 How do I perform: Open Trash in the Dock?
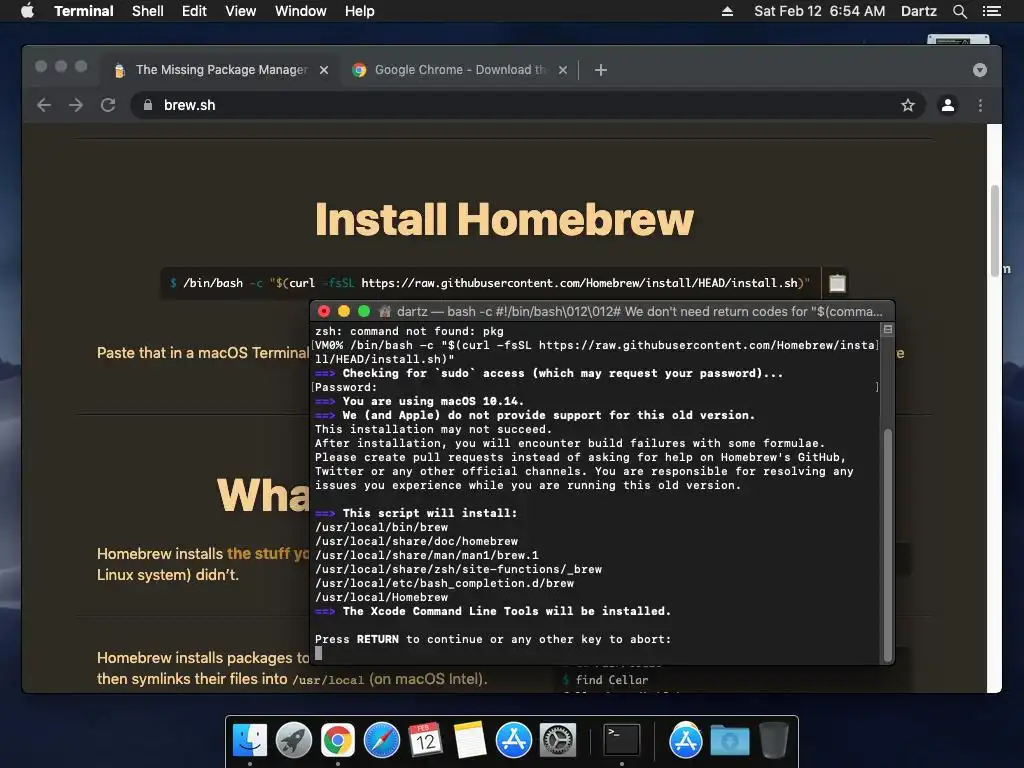coord(774,740)
